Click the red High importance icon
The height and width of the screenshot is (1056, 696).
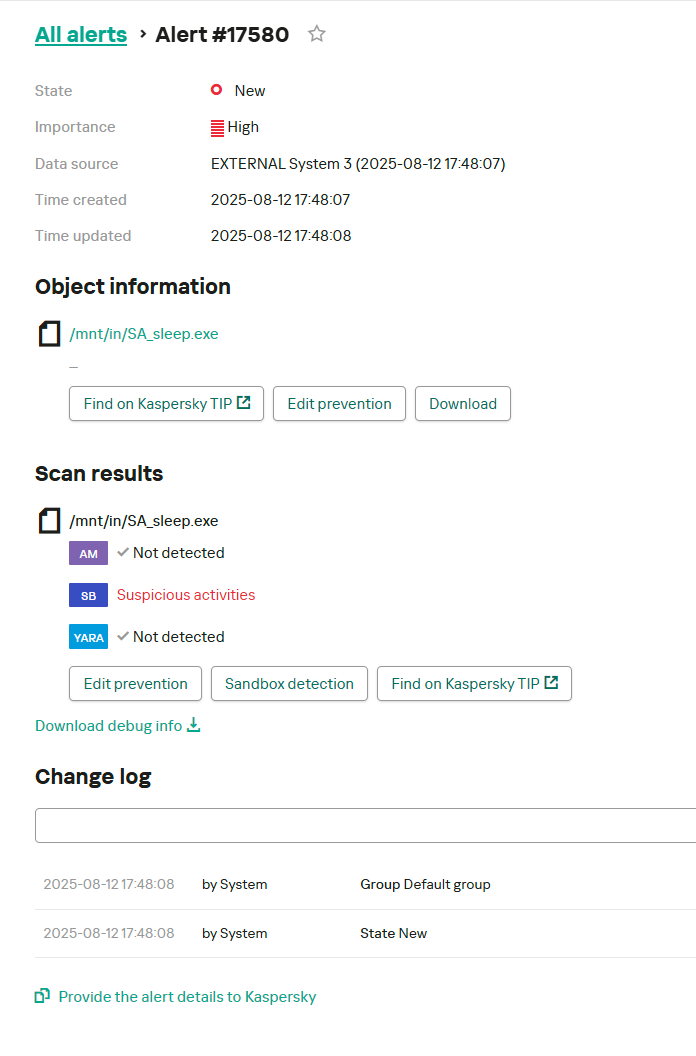click(x=217, y=127)
